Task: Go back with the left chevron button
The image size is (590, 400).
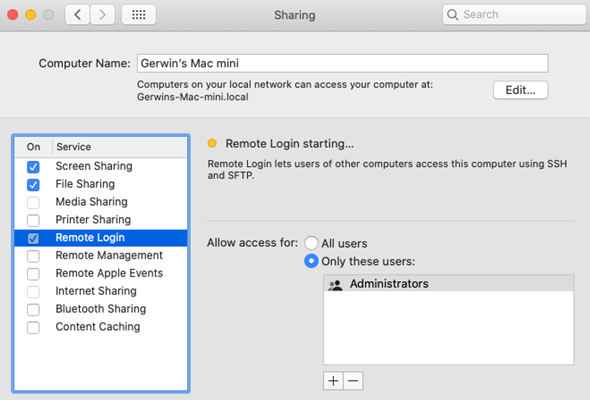Action: pyautogui.click(x=78, y=15)
